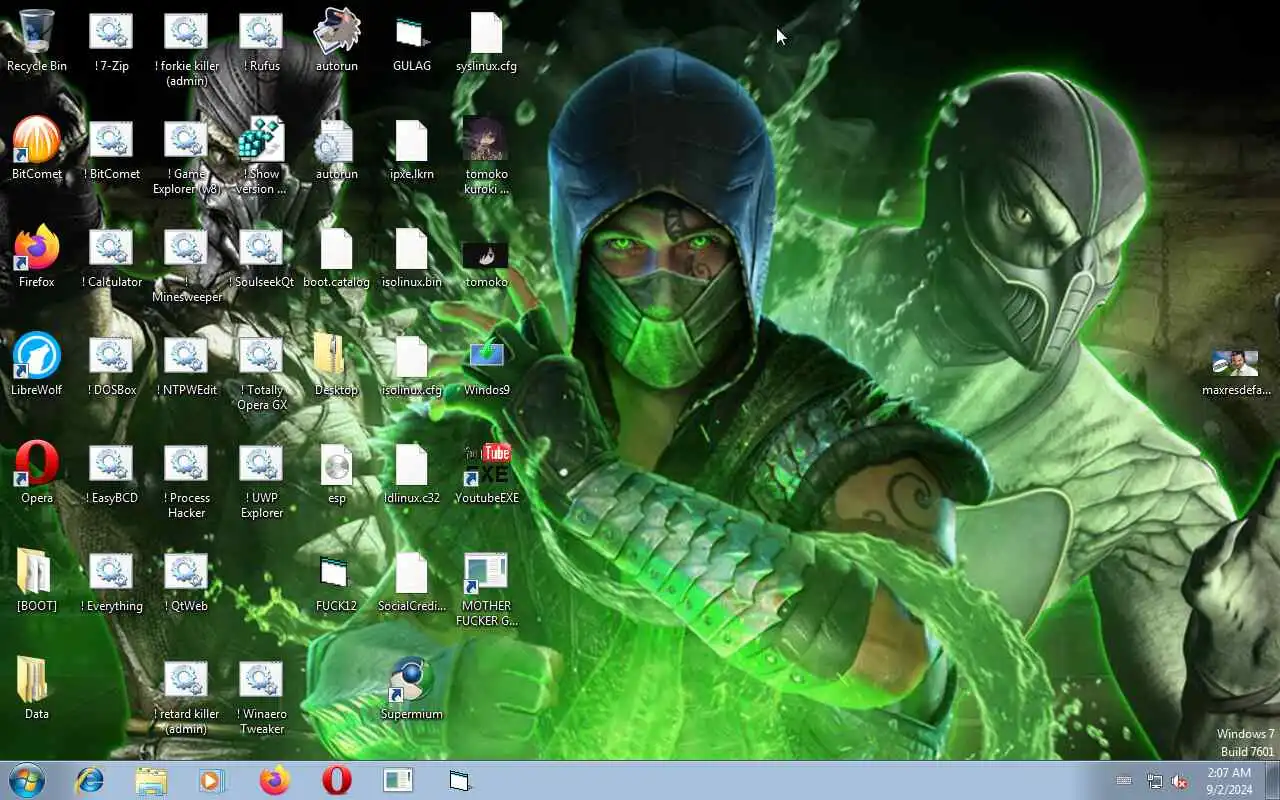This screenshot has height=800, width=1280.
Task: Select the ! NTPWEdit desktop shortcut
Action: point(186,365)
